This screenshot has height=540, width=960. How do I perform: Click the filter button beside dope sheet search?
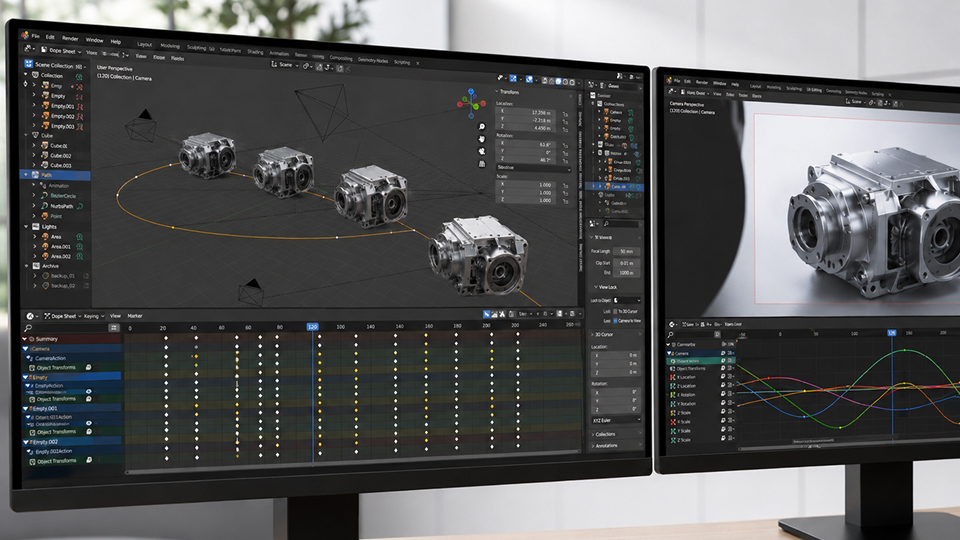click(x=113, y=328)
